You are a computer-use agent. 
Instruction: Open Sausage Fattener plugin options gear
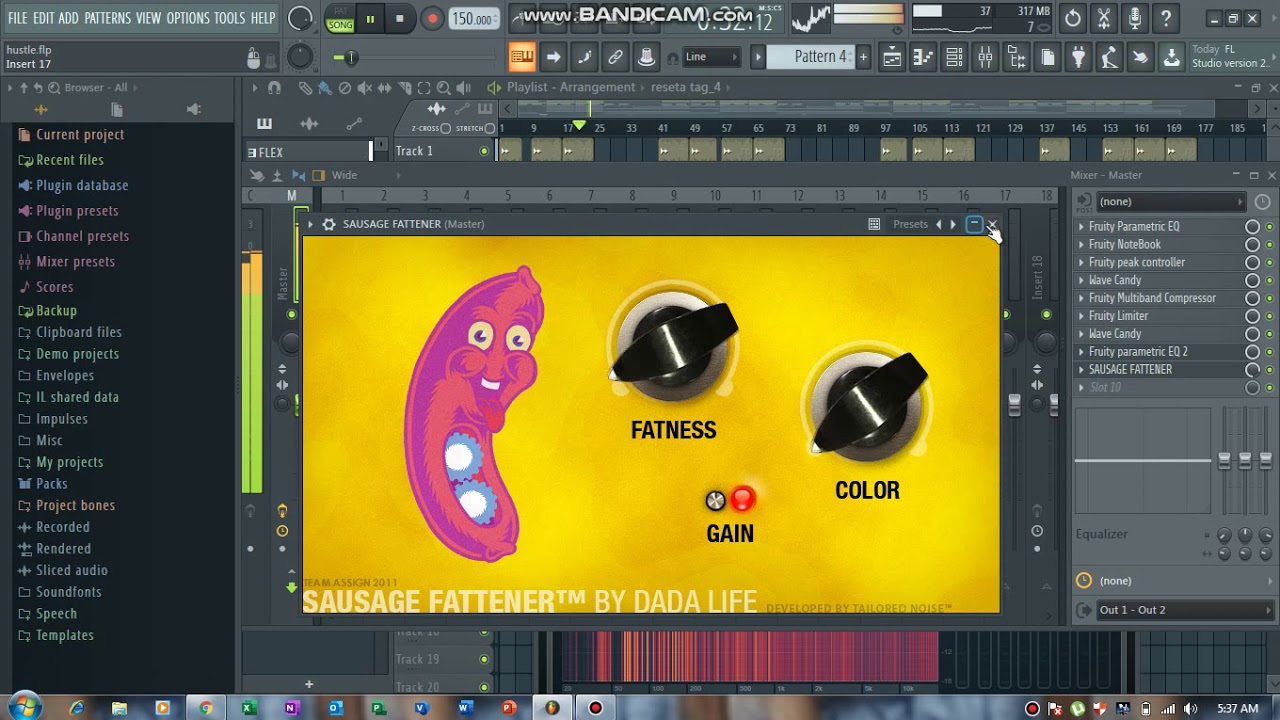pos(329,224)
